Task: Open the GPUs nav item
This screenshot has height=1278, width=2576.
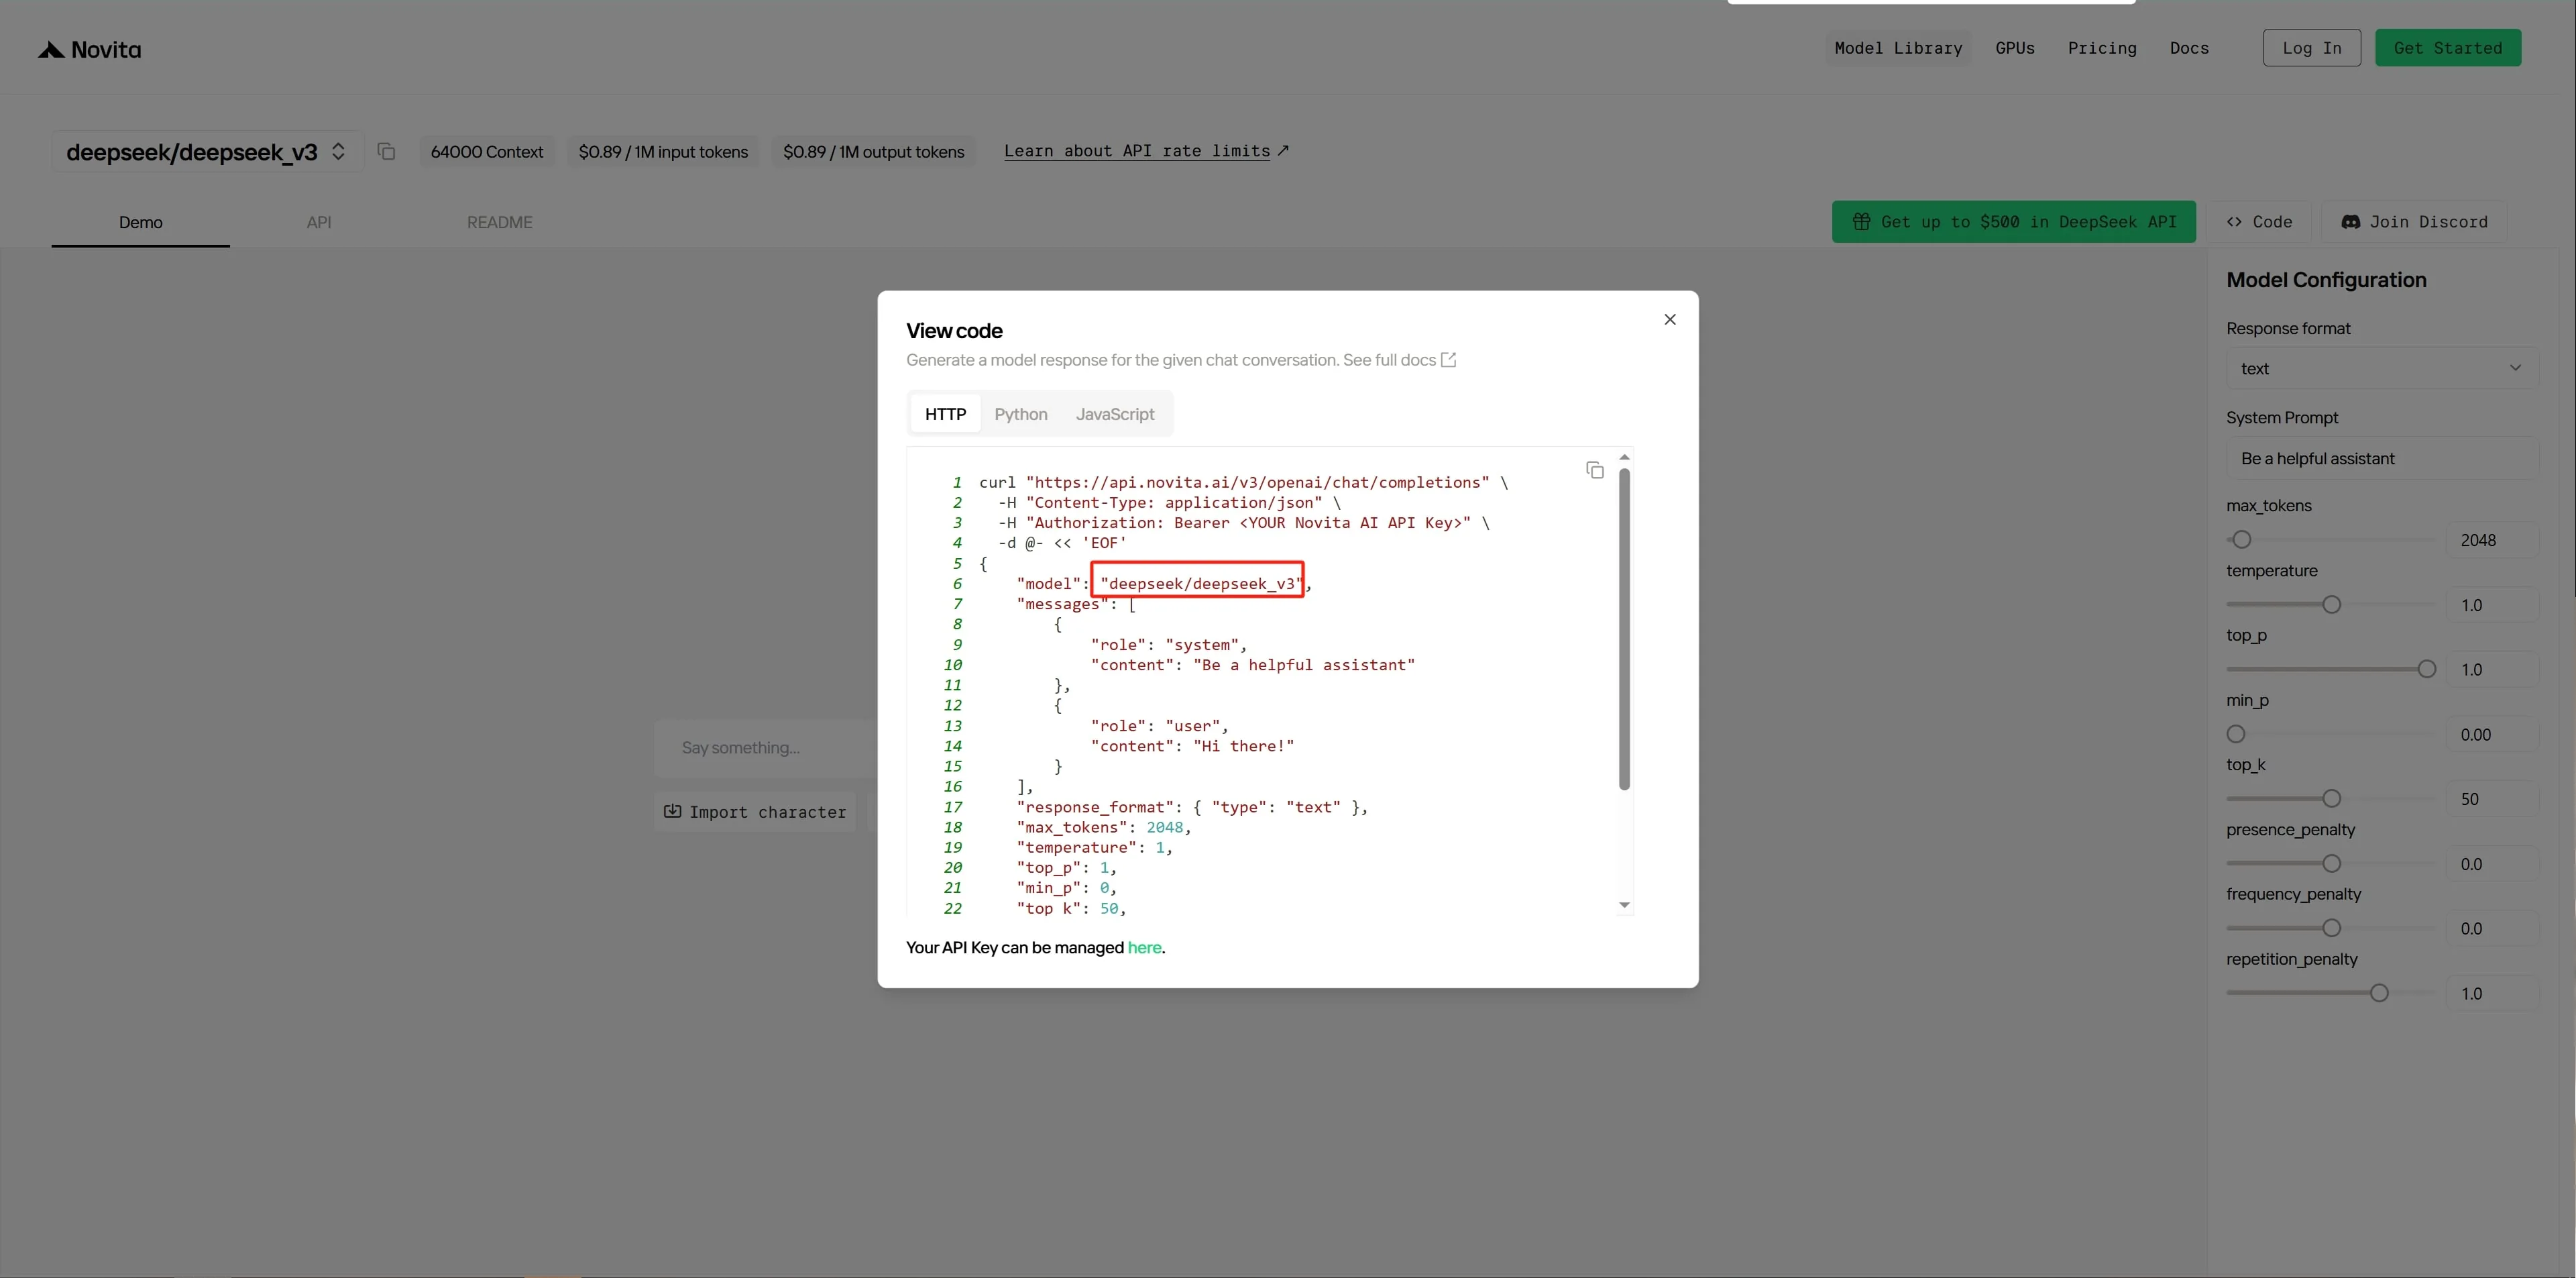Action: (2014, 48)
